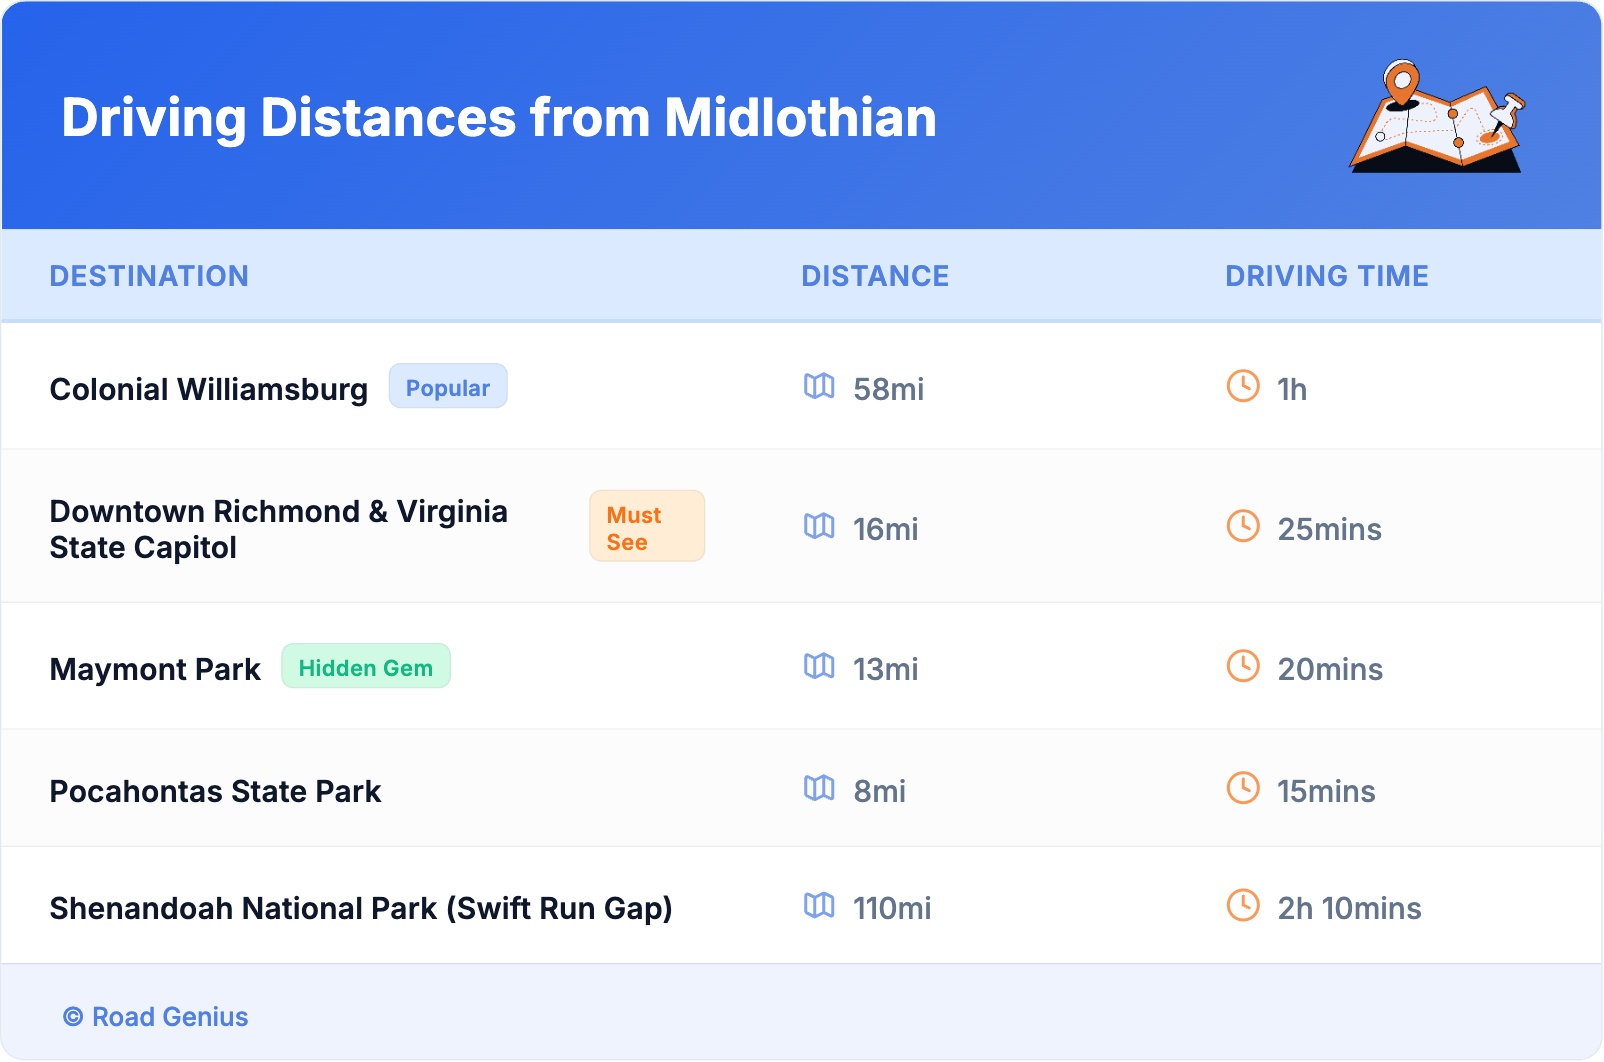This screenshot has width=1604, height=1062.
Task: Click the Distance column header
Action: [875, 276]
